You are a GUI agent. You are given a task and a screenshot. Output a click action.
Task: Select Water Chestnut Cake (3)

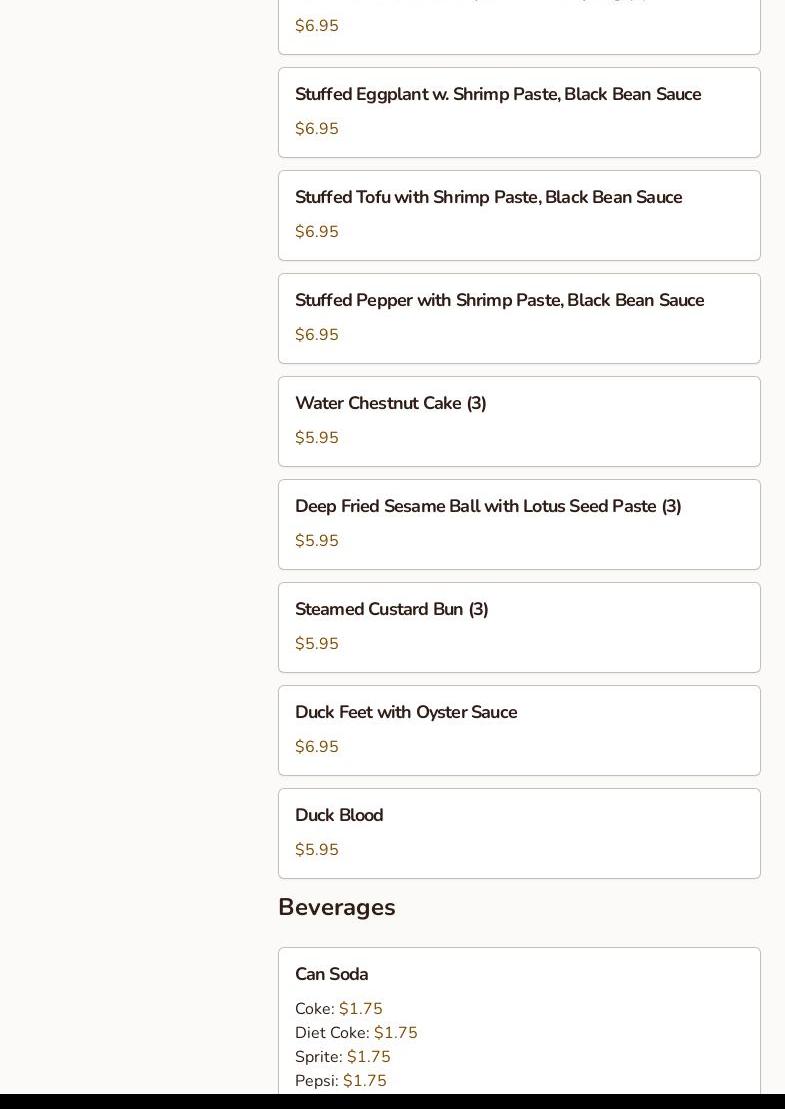coord(519,422)
